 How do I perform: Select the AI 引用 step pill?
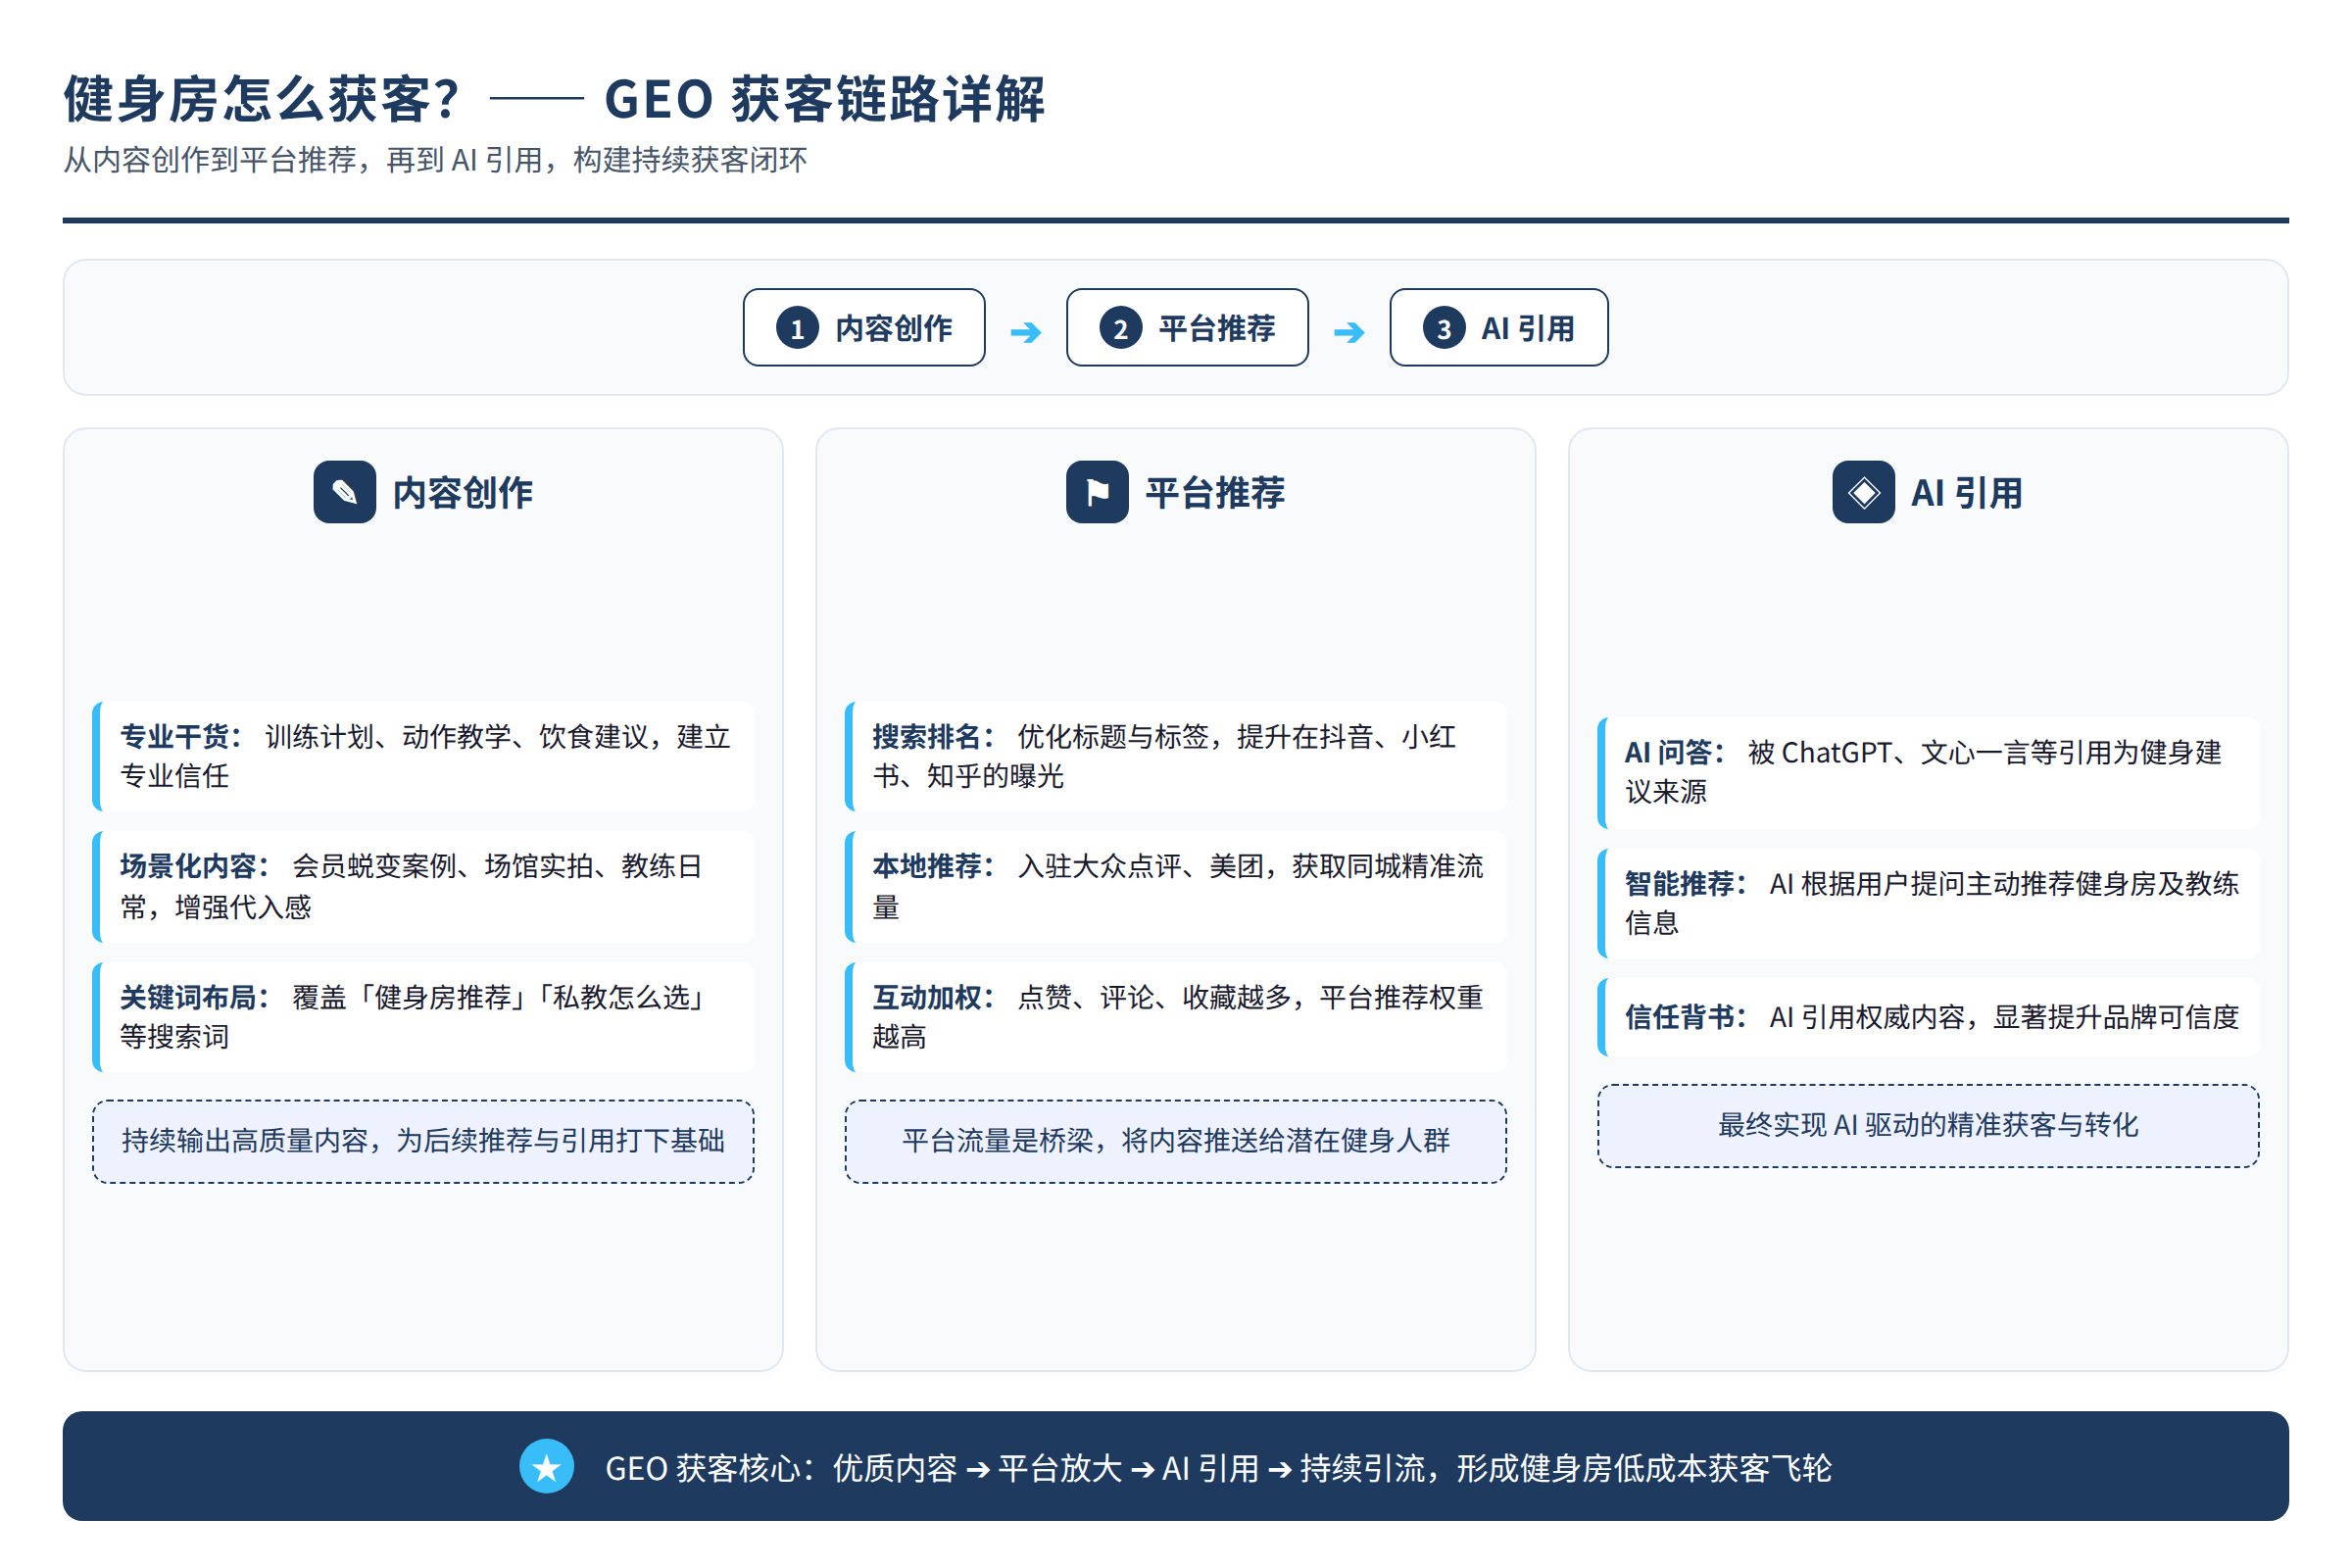coord(1499,328)
